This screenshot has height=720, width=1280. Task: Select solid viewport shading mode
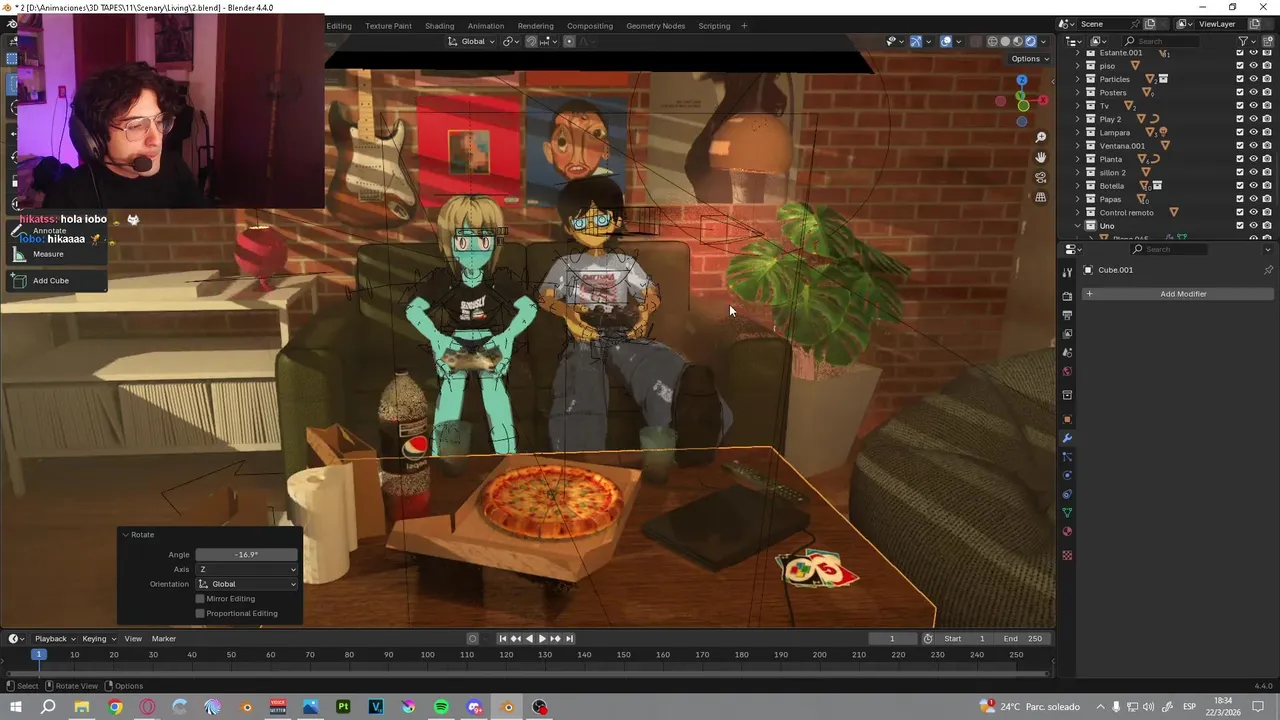point(1006,41)
